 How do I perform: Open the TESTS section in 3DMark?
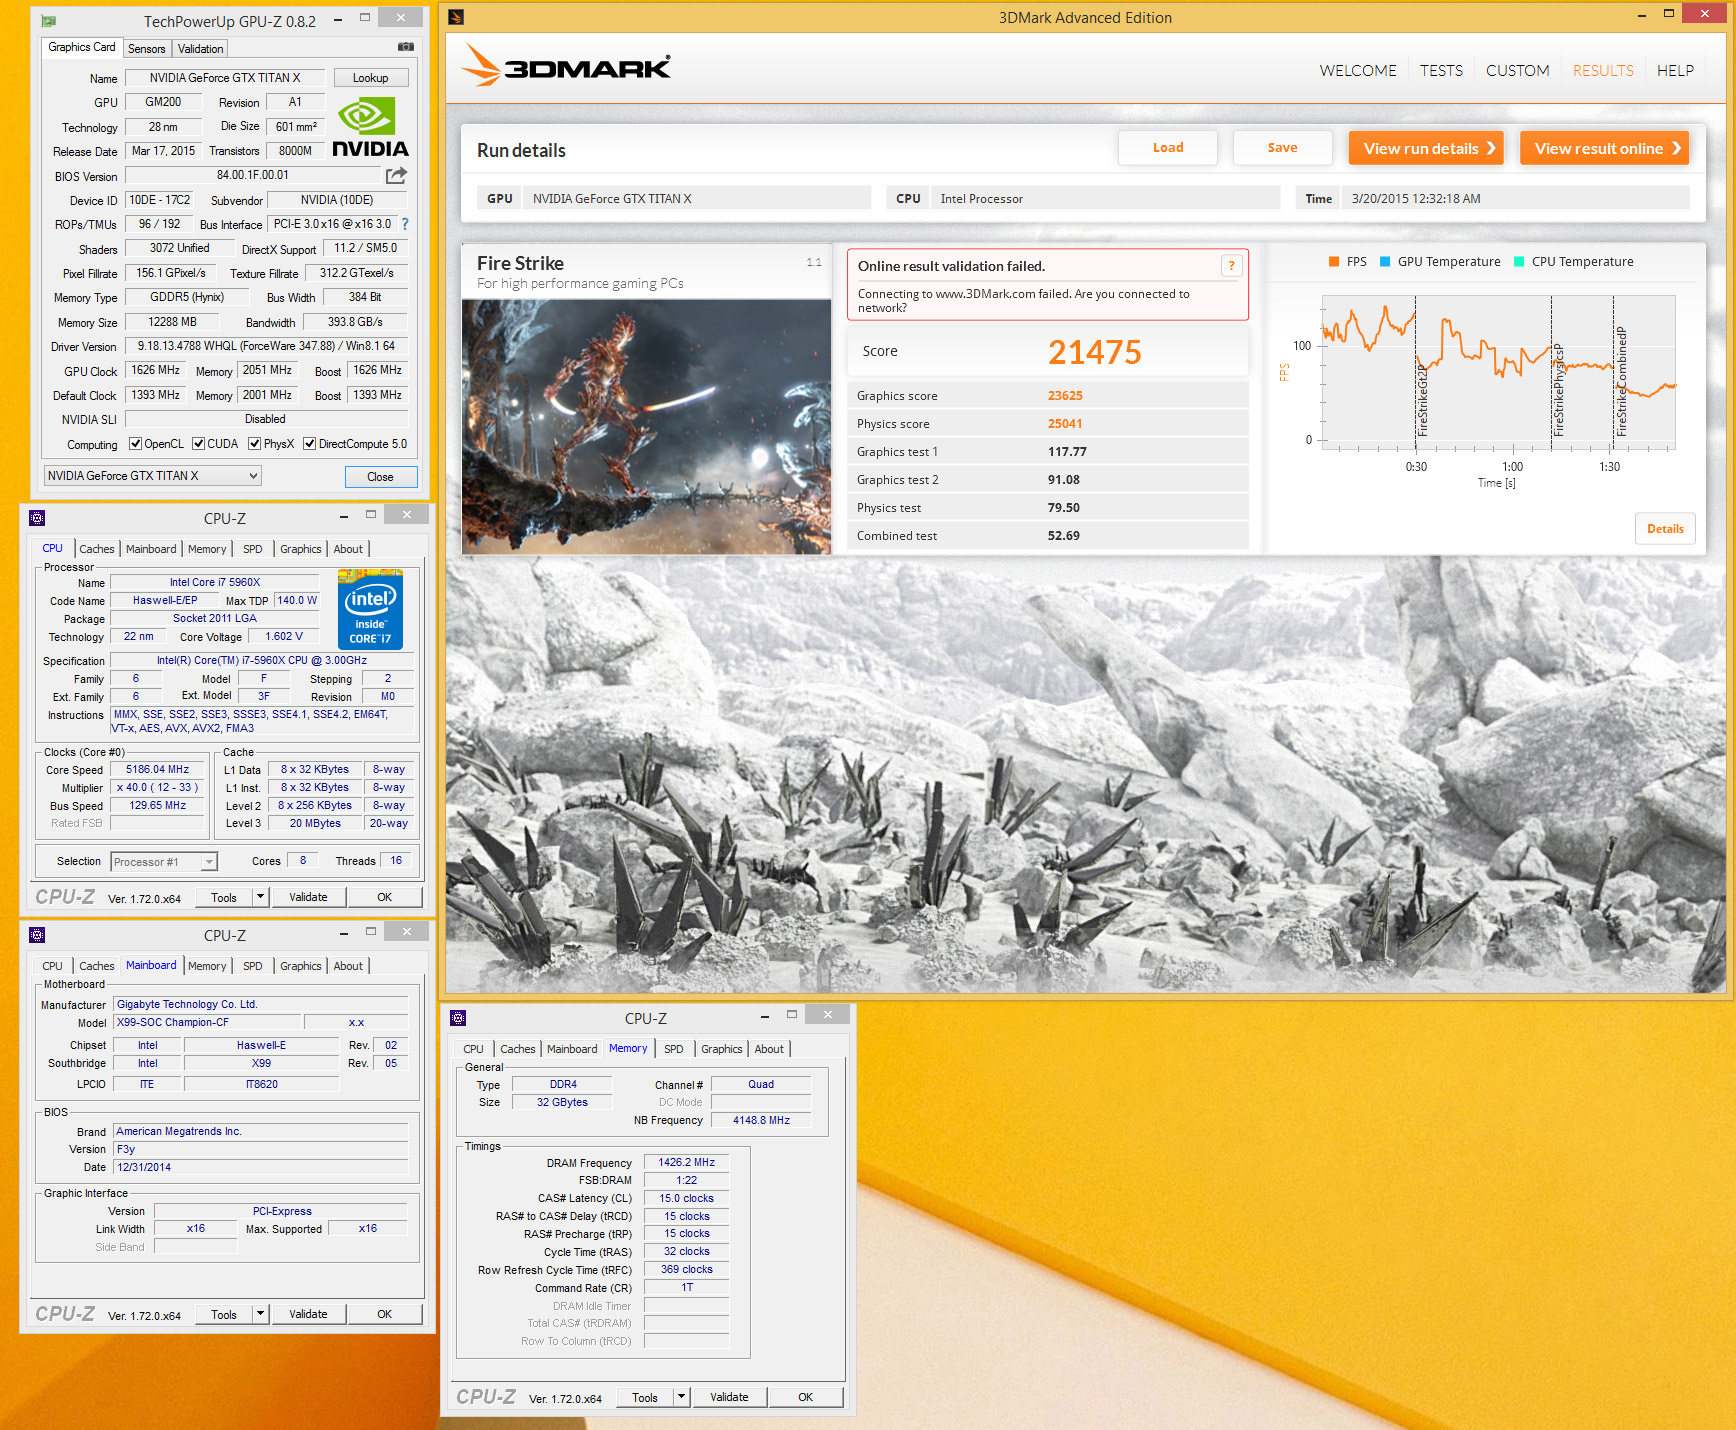pyautogui.click(x=1441, y=71)
